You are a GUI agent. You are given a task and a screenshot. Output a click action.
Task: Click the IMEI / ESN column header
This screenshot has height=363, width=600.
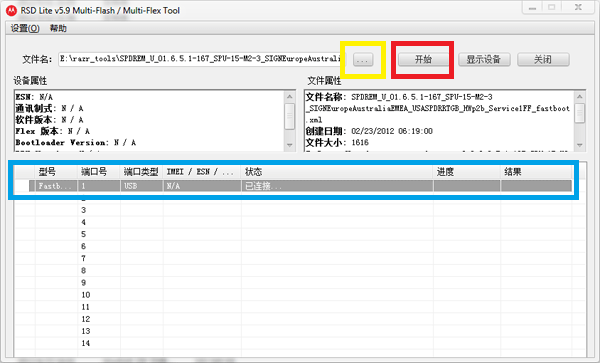click(x=202, y=172)
